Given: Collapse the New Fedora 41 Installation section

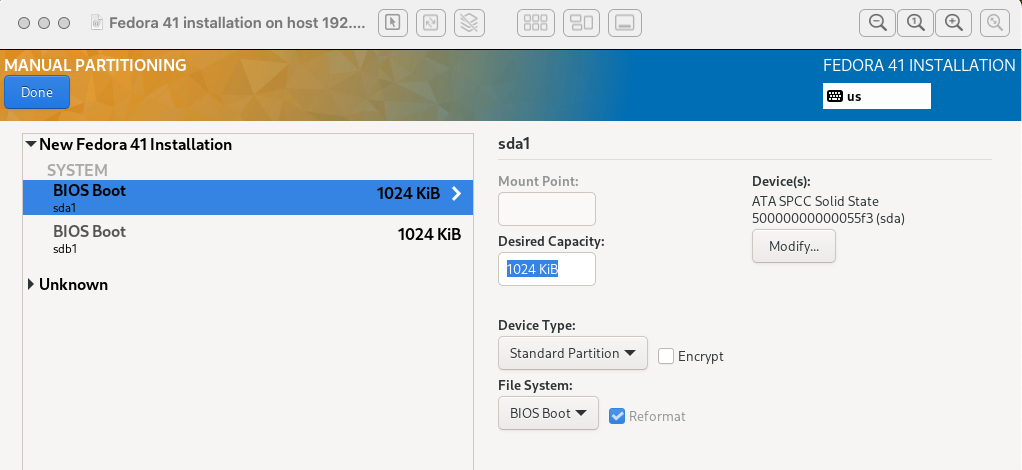Looking at the screenshot, I should [x=31, y=144].
